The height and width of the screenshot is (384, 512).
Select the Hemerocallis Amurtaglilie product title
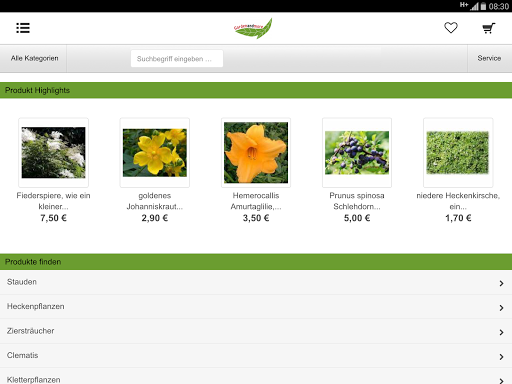point(256,201)
